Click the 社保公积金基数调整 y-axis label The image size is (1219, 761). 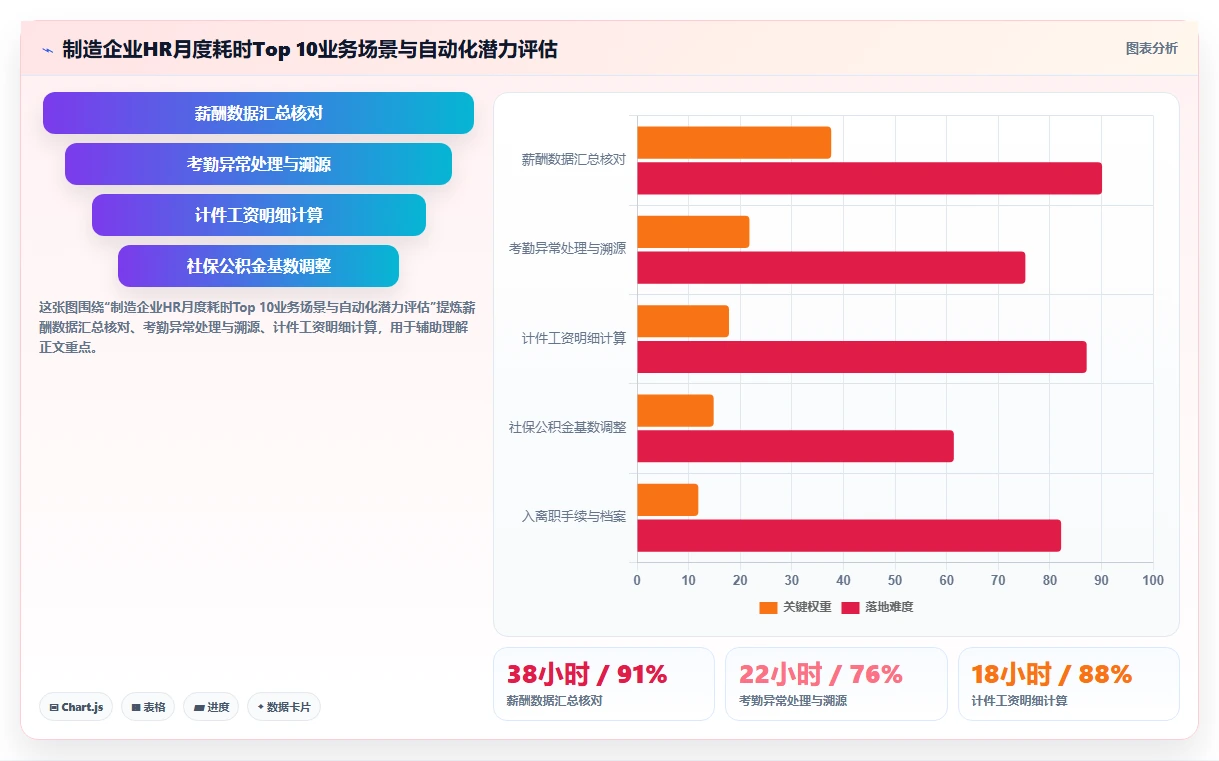[x=568, y=428]
